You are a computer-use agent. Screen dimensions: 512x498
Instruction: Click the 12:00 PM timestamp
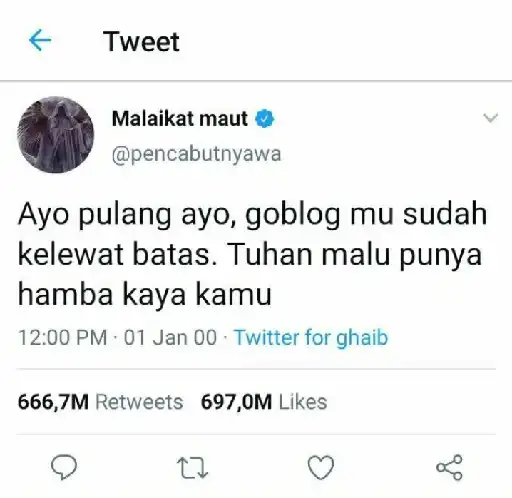pyautogui.click(x=63, y=337)
